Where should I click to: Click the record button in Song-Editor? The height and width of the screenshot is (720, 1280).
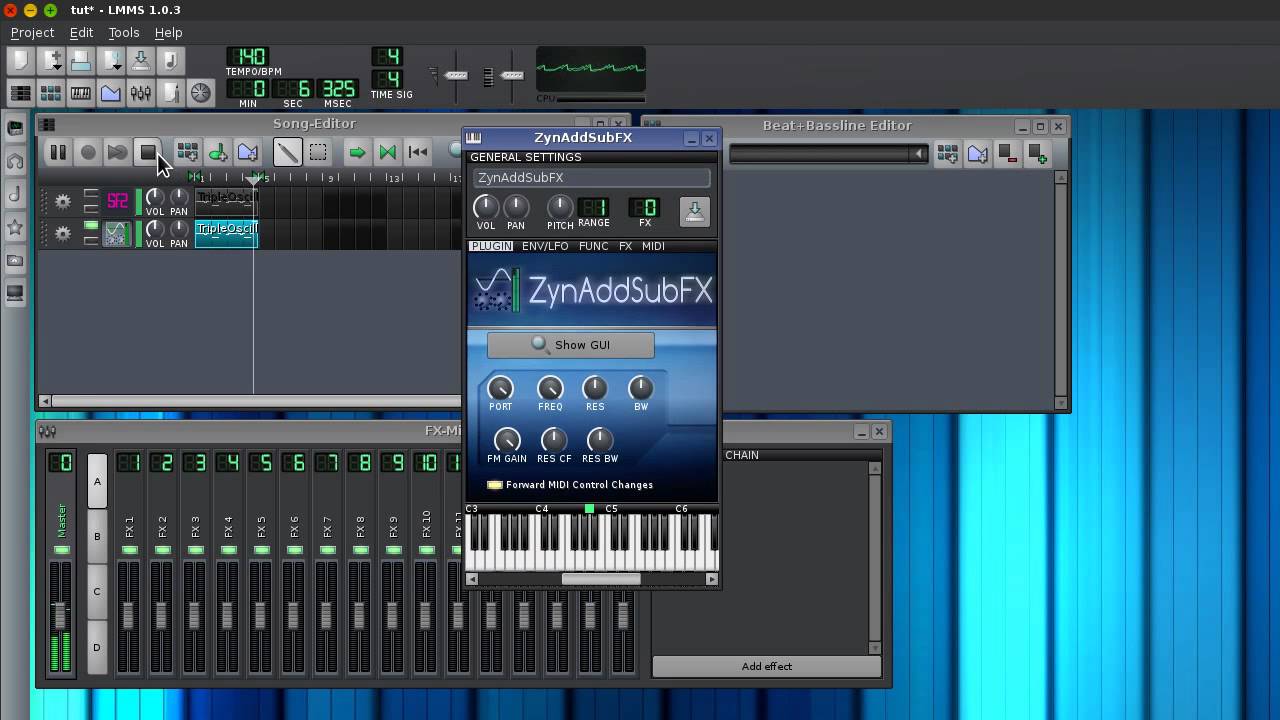[x=88, y=152]
